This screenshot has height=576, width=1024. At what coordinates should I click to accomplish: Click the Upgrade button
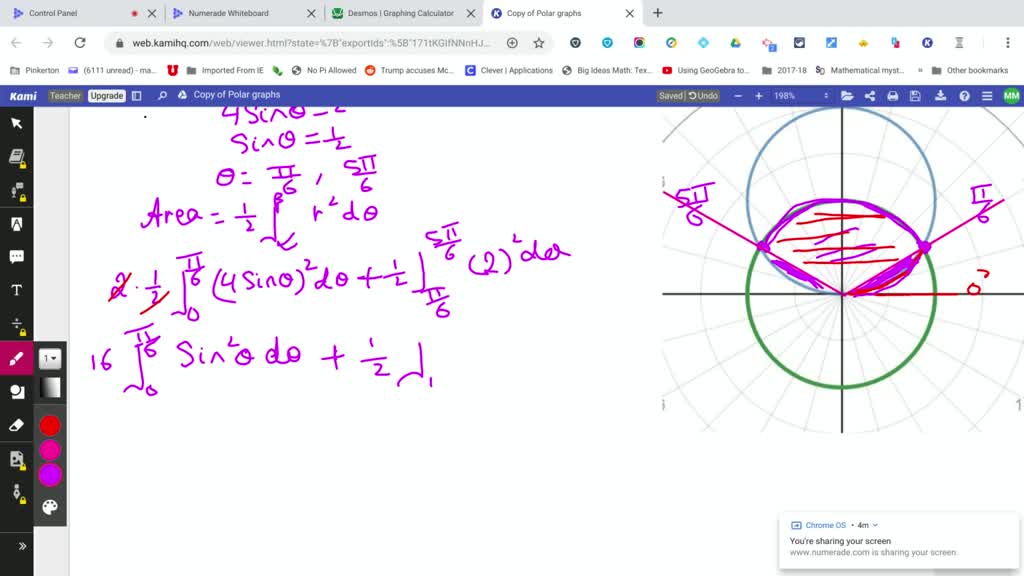(x=108, y=95)
